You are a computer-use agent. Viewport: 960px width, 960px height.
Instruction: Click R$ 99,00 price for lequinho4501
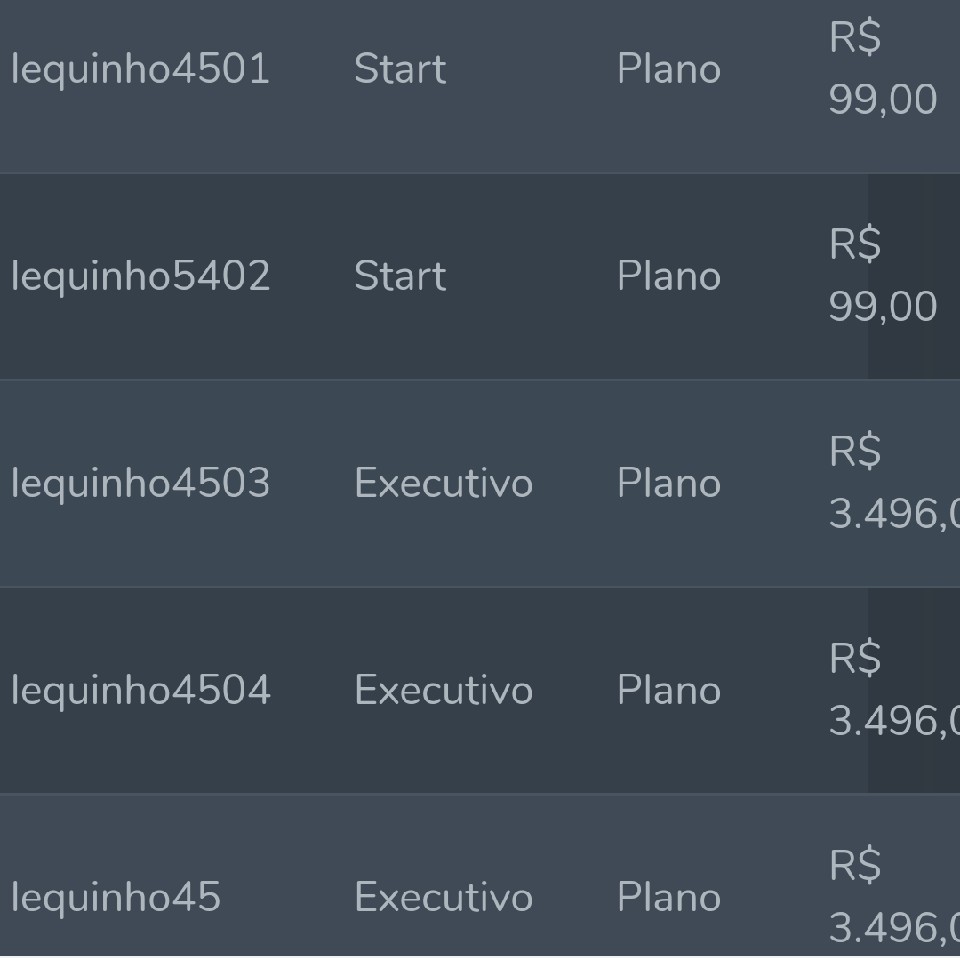pos(883,69)
